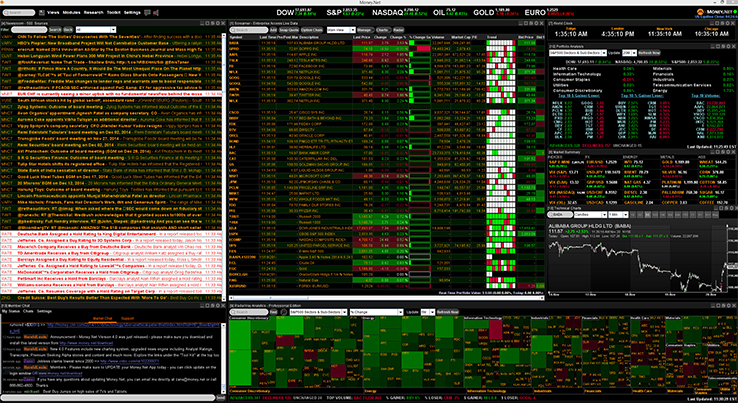This screenshot has width=738, height=403.
Task: Click the Option Chain button
Action: 312,30
